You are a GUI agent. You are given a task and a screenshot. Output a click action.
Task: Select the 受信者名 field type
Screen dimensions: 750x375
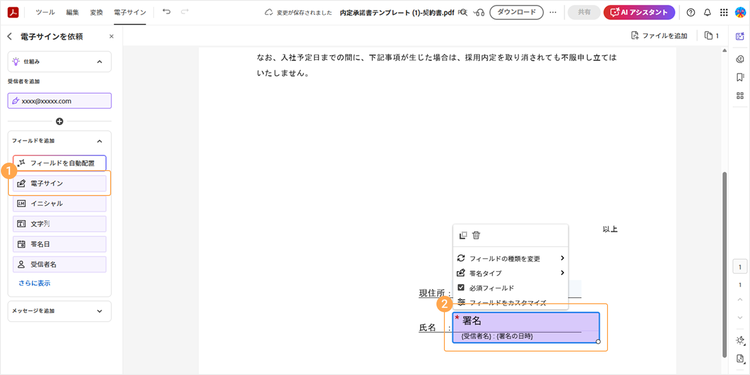(59, 264)
